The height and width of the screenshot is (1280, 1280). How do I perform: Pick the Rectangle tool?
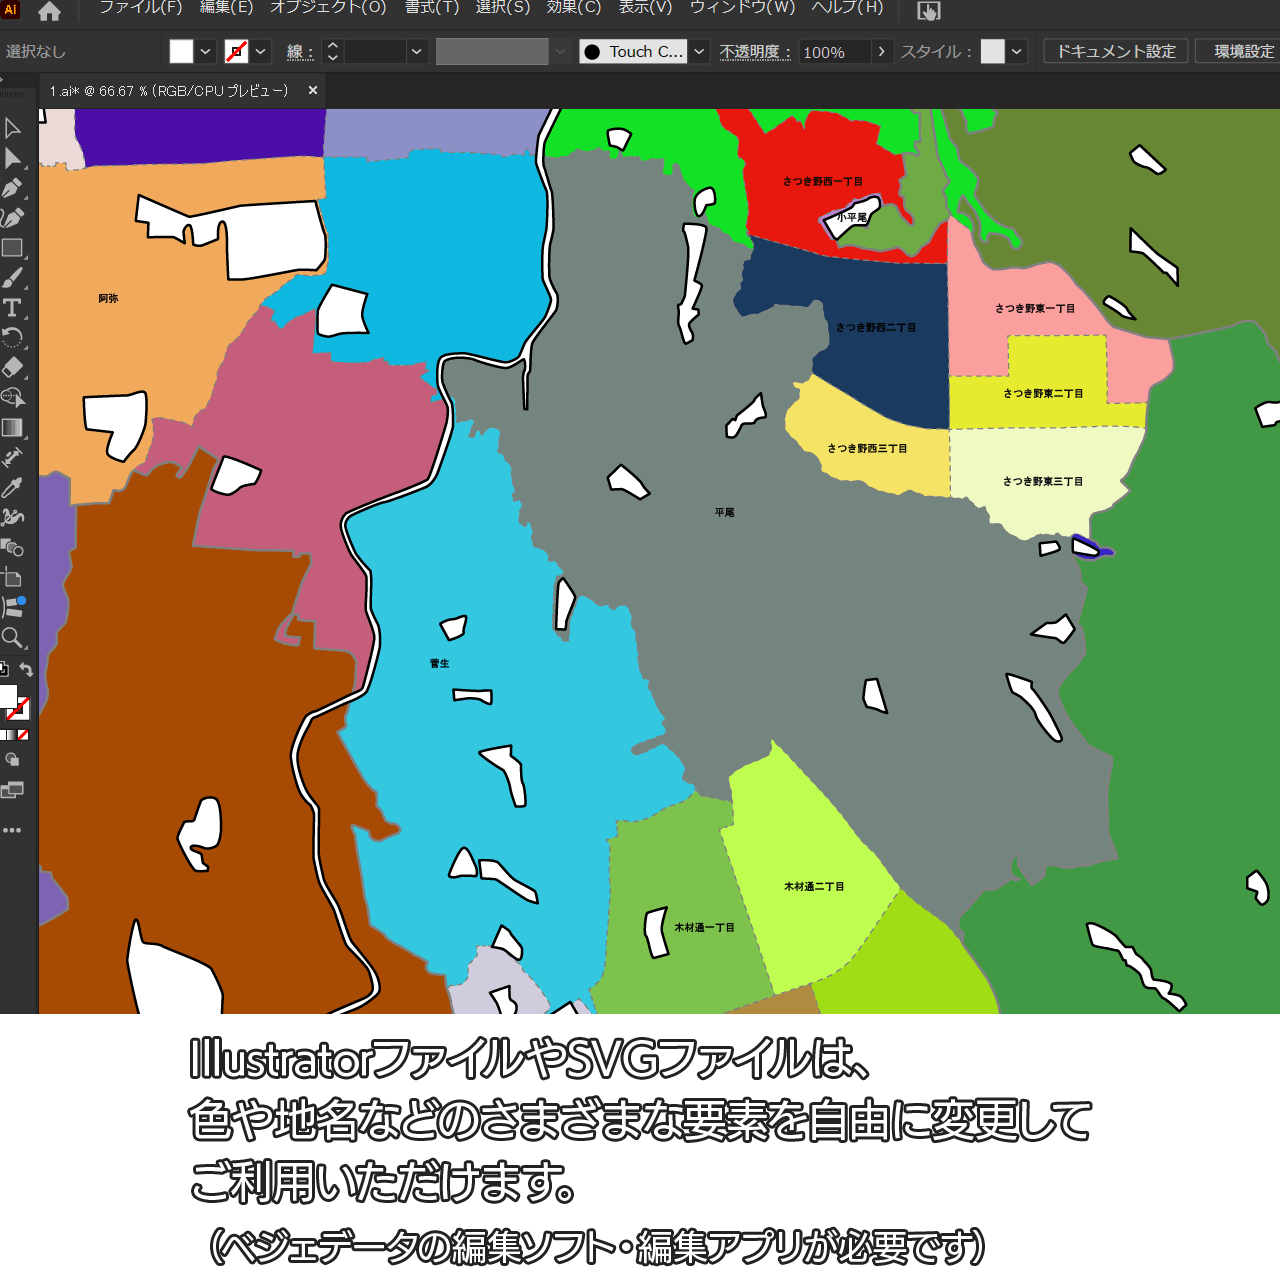pos(12,248)
